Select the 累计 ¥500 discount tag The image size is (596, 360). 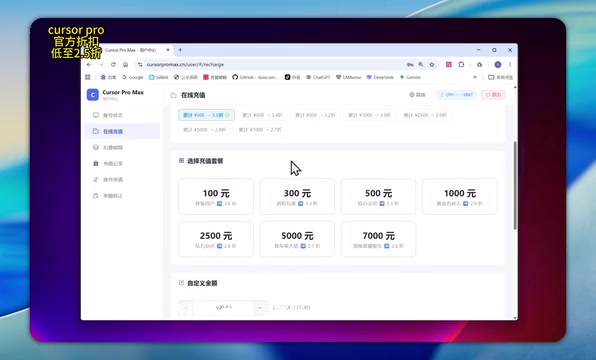pyautogui.click(x=315, y=115)
